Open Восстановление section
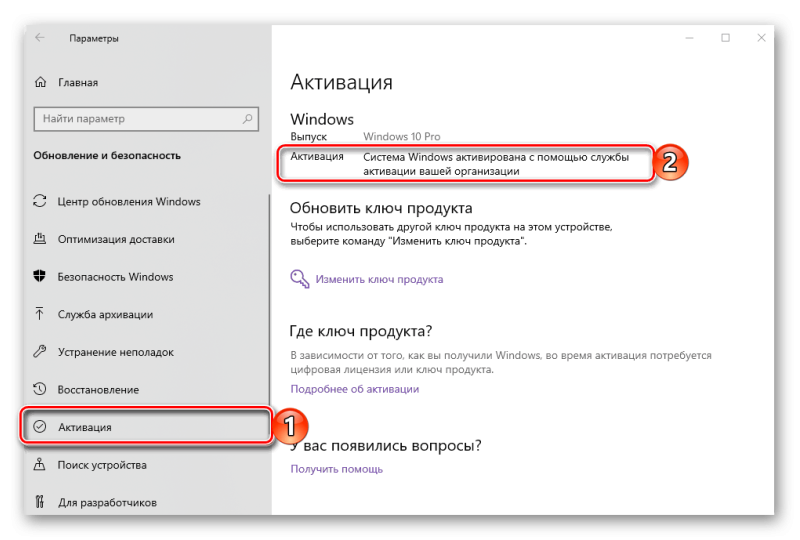Viewport: 800px width, 540px height. [x=98, y=390]
